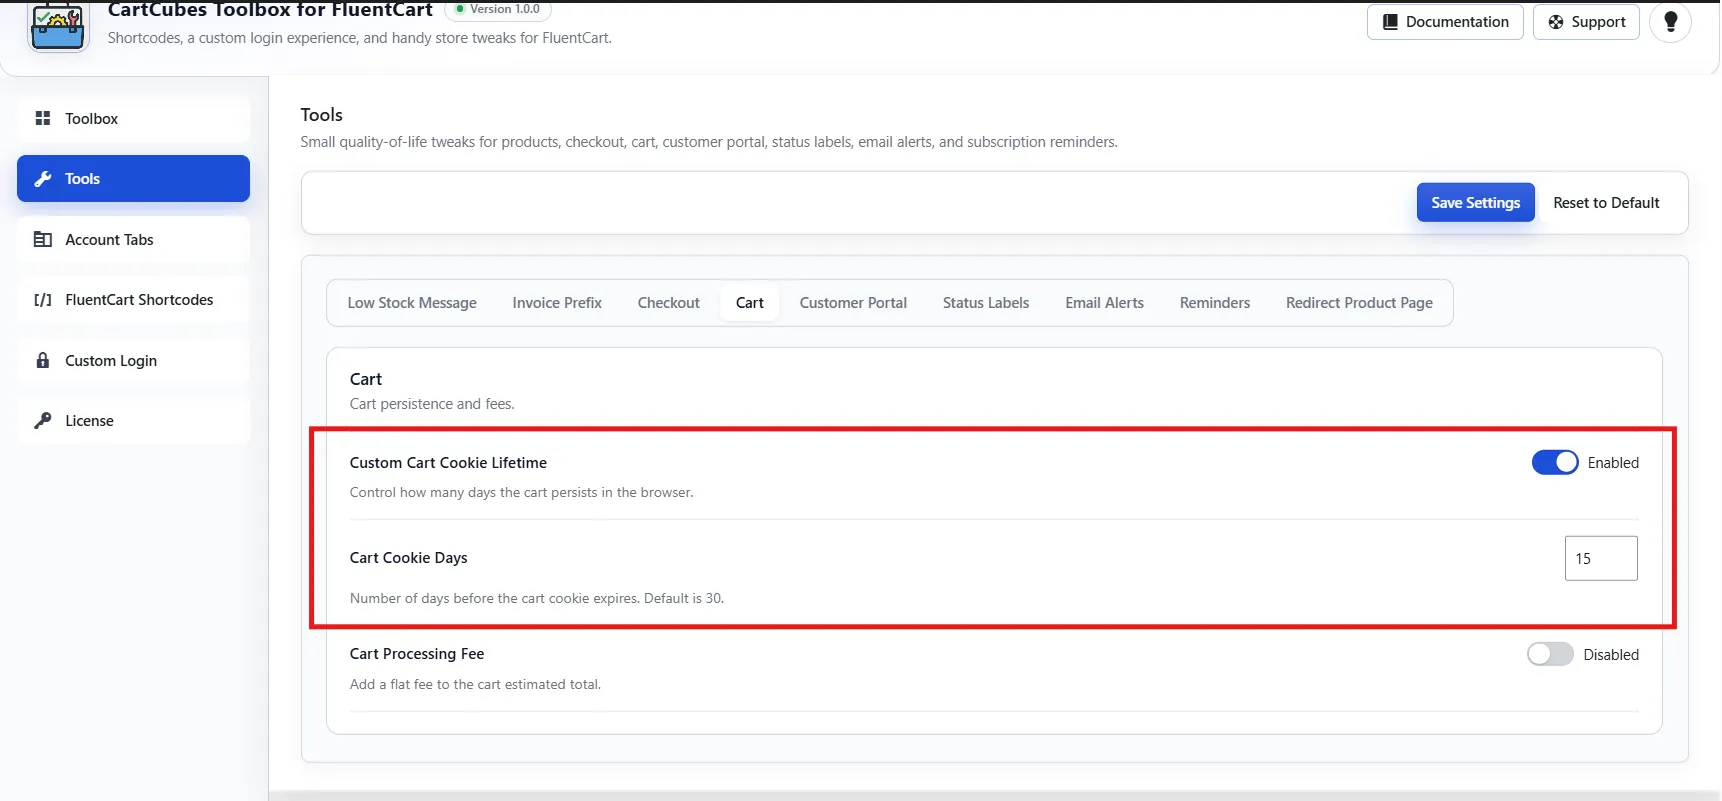Click the Account Tabs layout icon
Screen dimensions: 1722x801
pos(43,240)
